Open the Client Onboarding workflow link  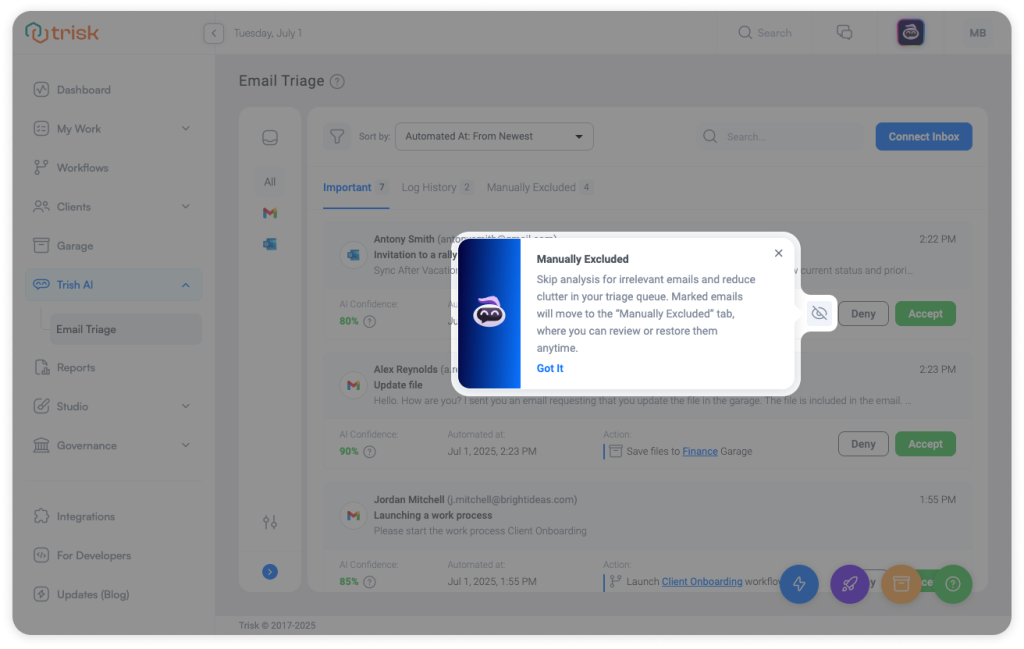(701, 582)
